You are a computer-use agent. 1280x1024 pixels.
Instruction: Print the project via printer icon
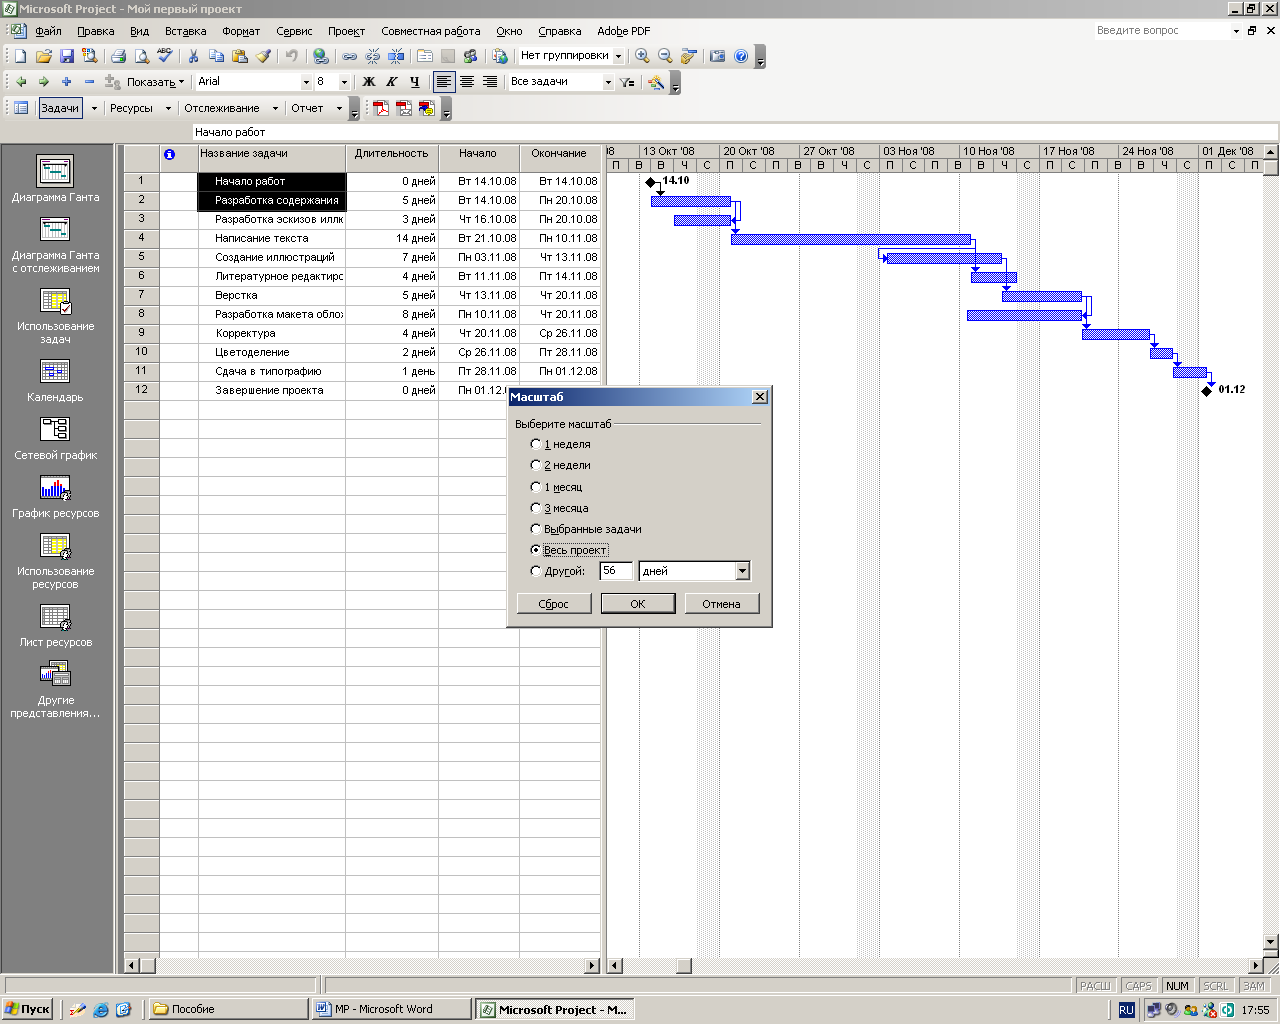coord(118,56)
